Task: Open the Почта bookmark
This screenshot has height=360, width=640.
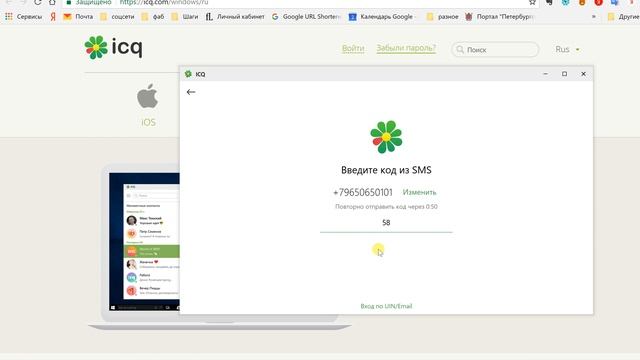Action: tap(78, 17)
